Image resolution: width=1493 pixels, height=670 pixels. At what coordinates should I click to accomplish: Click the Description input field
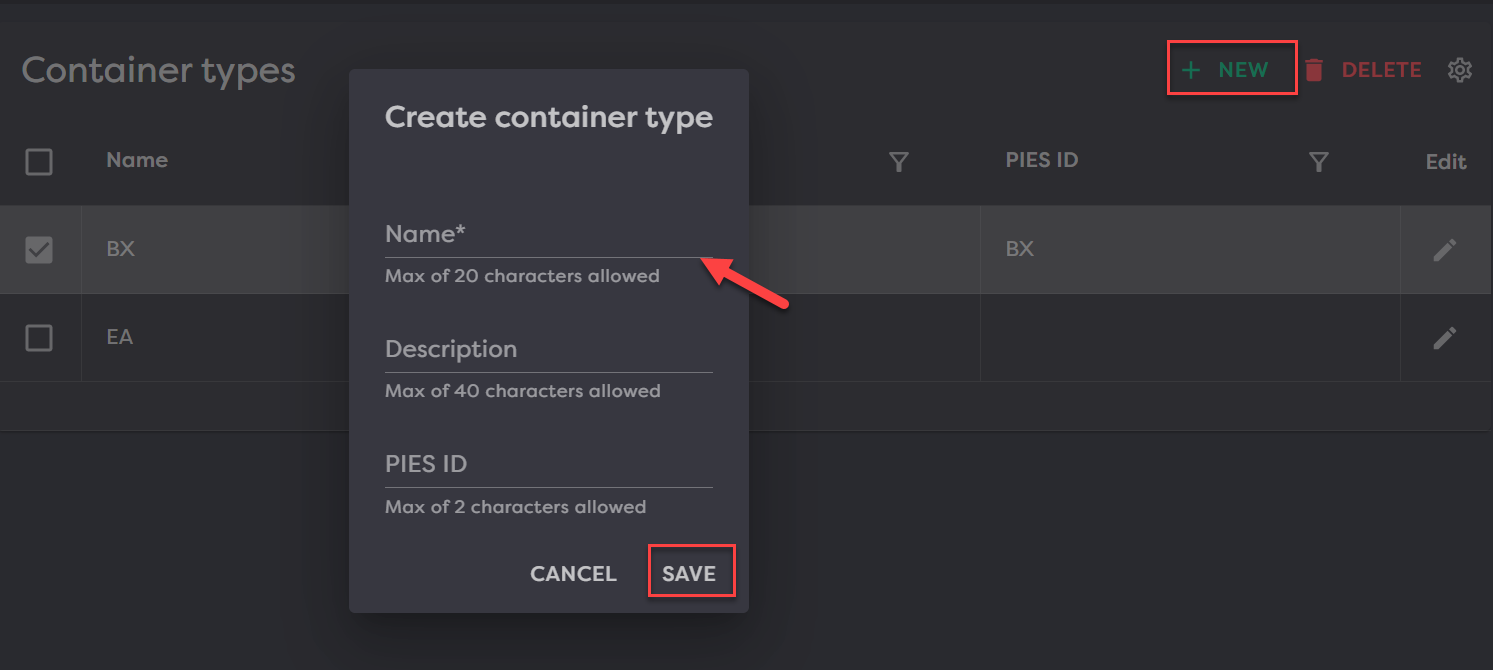point(548,351)
